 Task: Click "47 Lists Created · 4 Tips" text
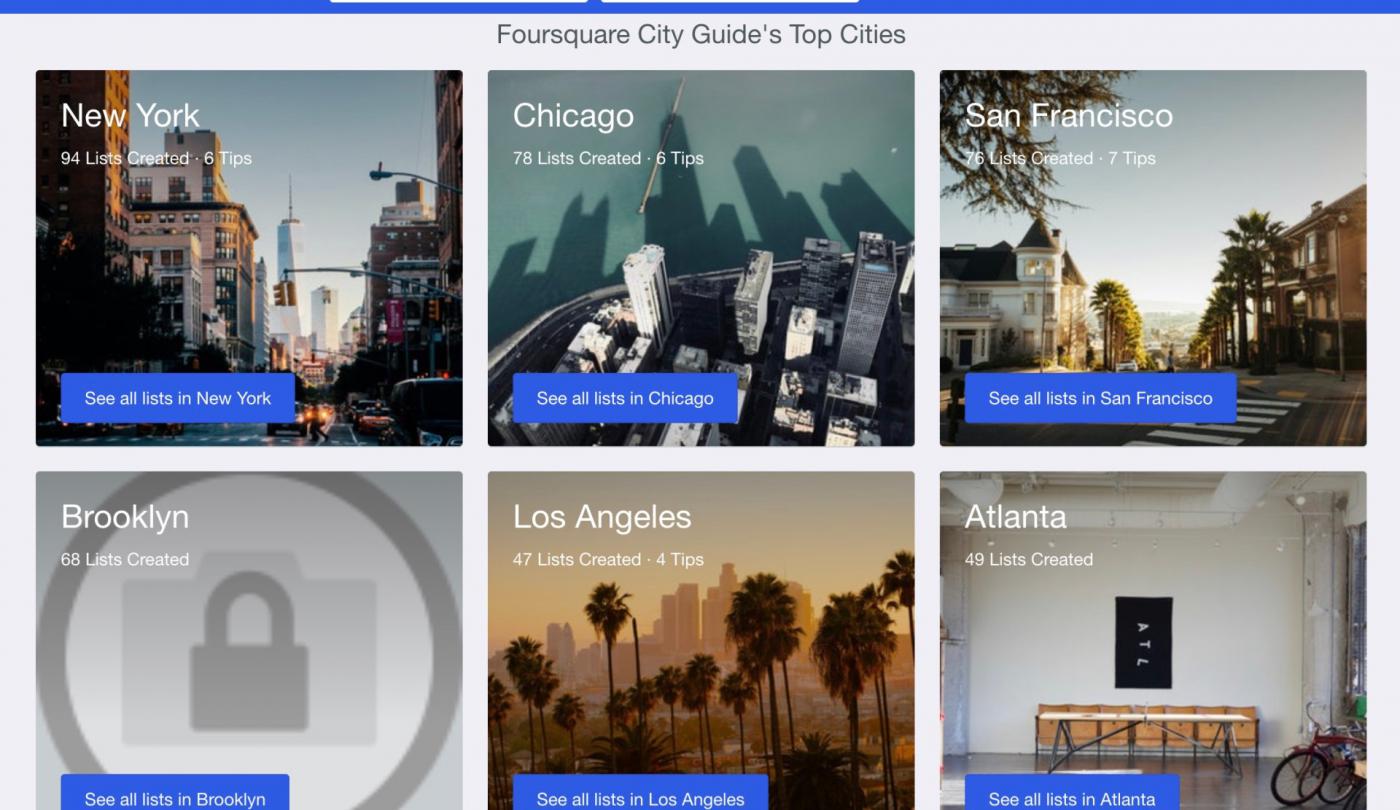point(608,559)
